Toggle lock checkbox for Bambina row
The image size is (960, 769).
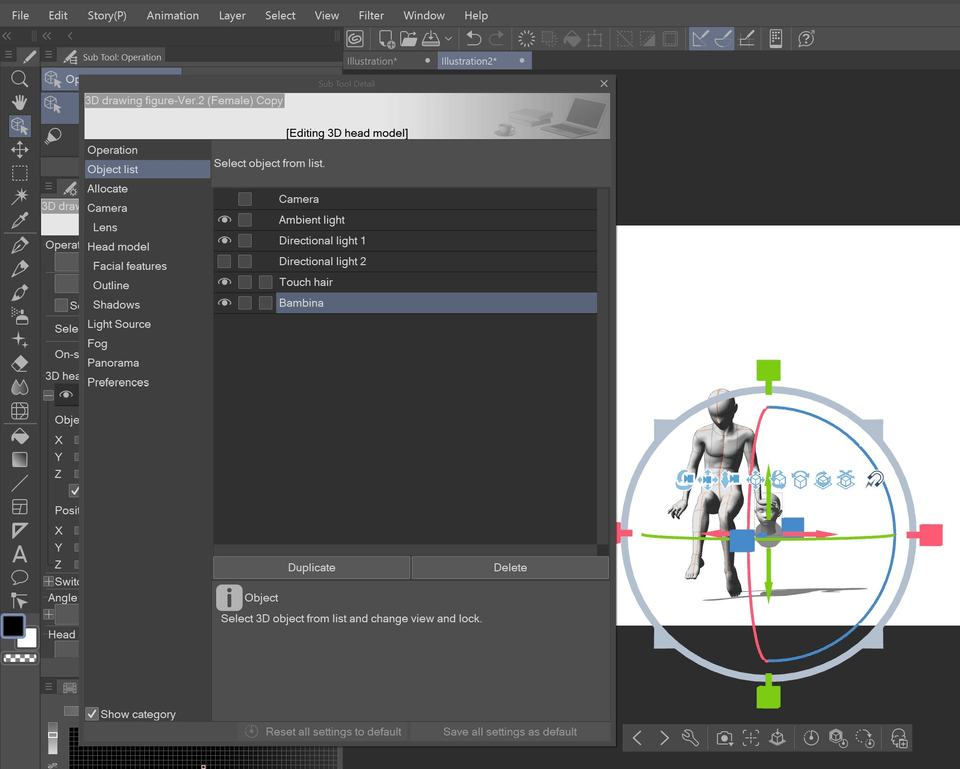click(x=245, y=303)
